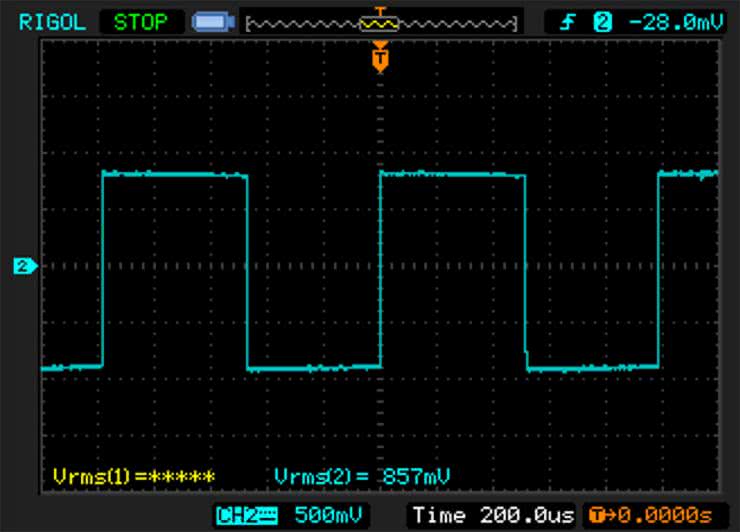The image size is (740, 532).
Task: Select the 0.0000s trigger offset value
Action: coord(661,515)
